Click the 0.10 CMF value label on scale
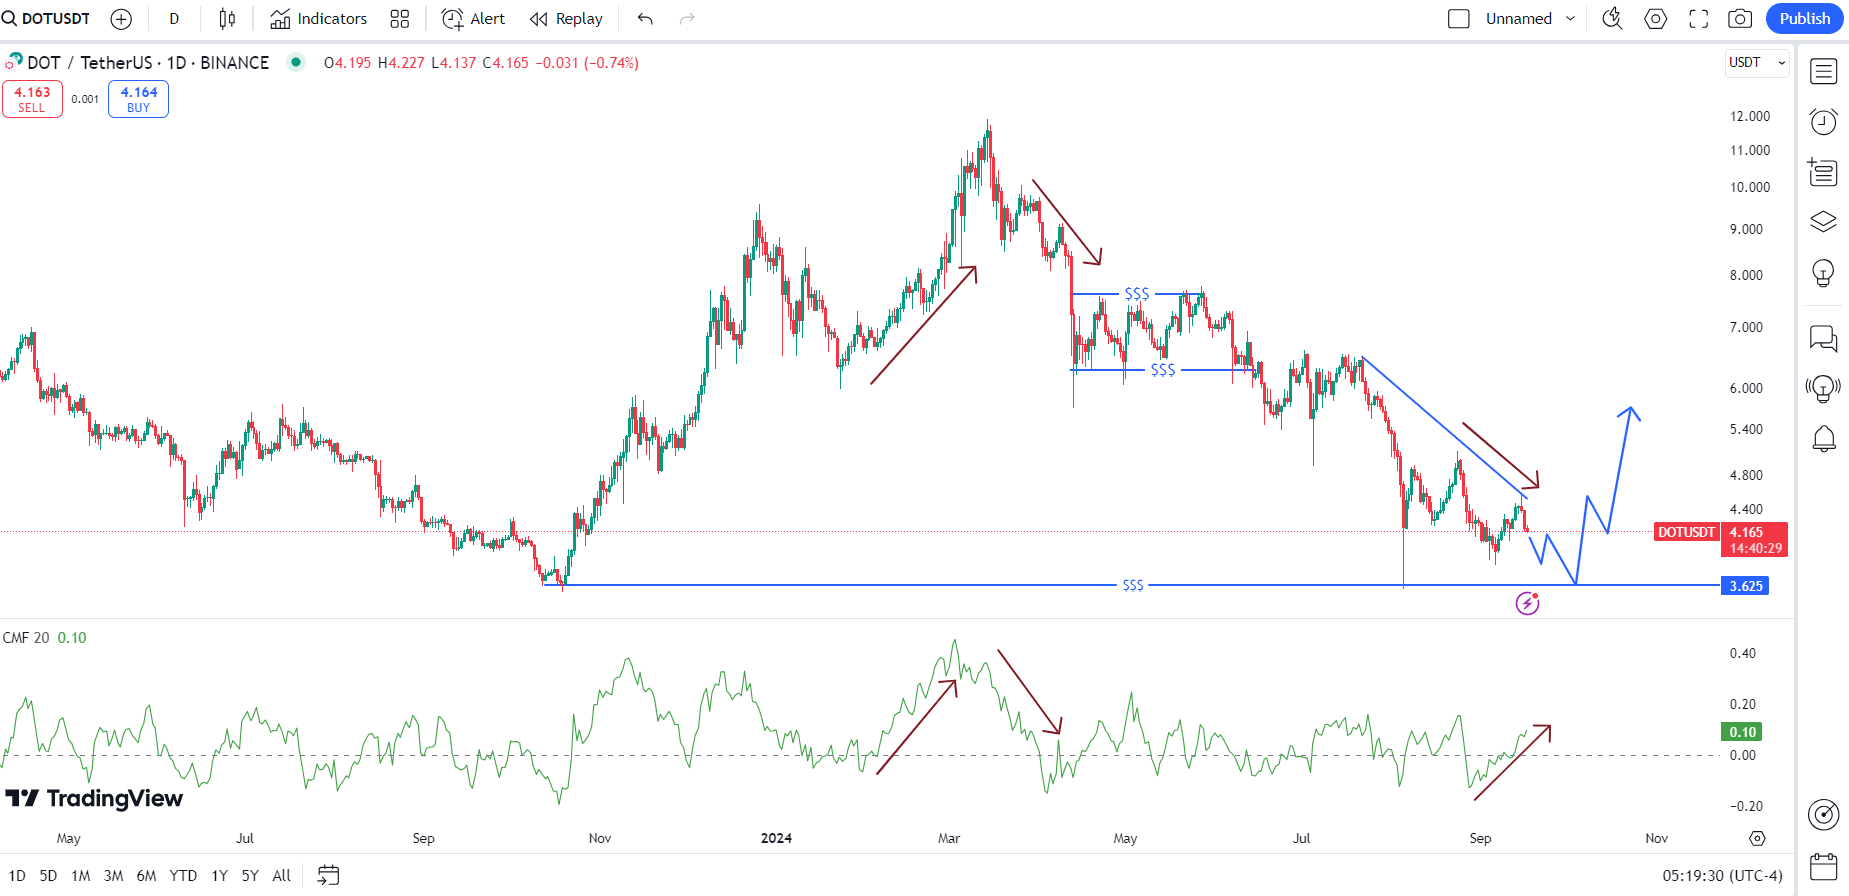 click(1742, 732)
